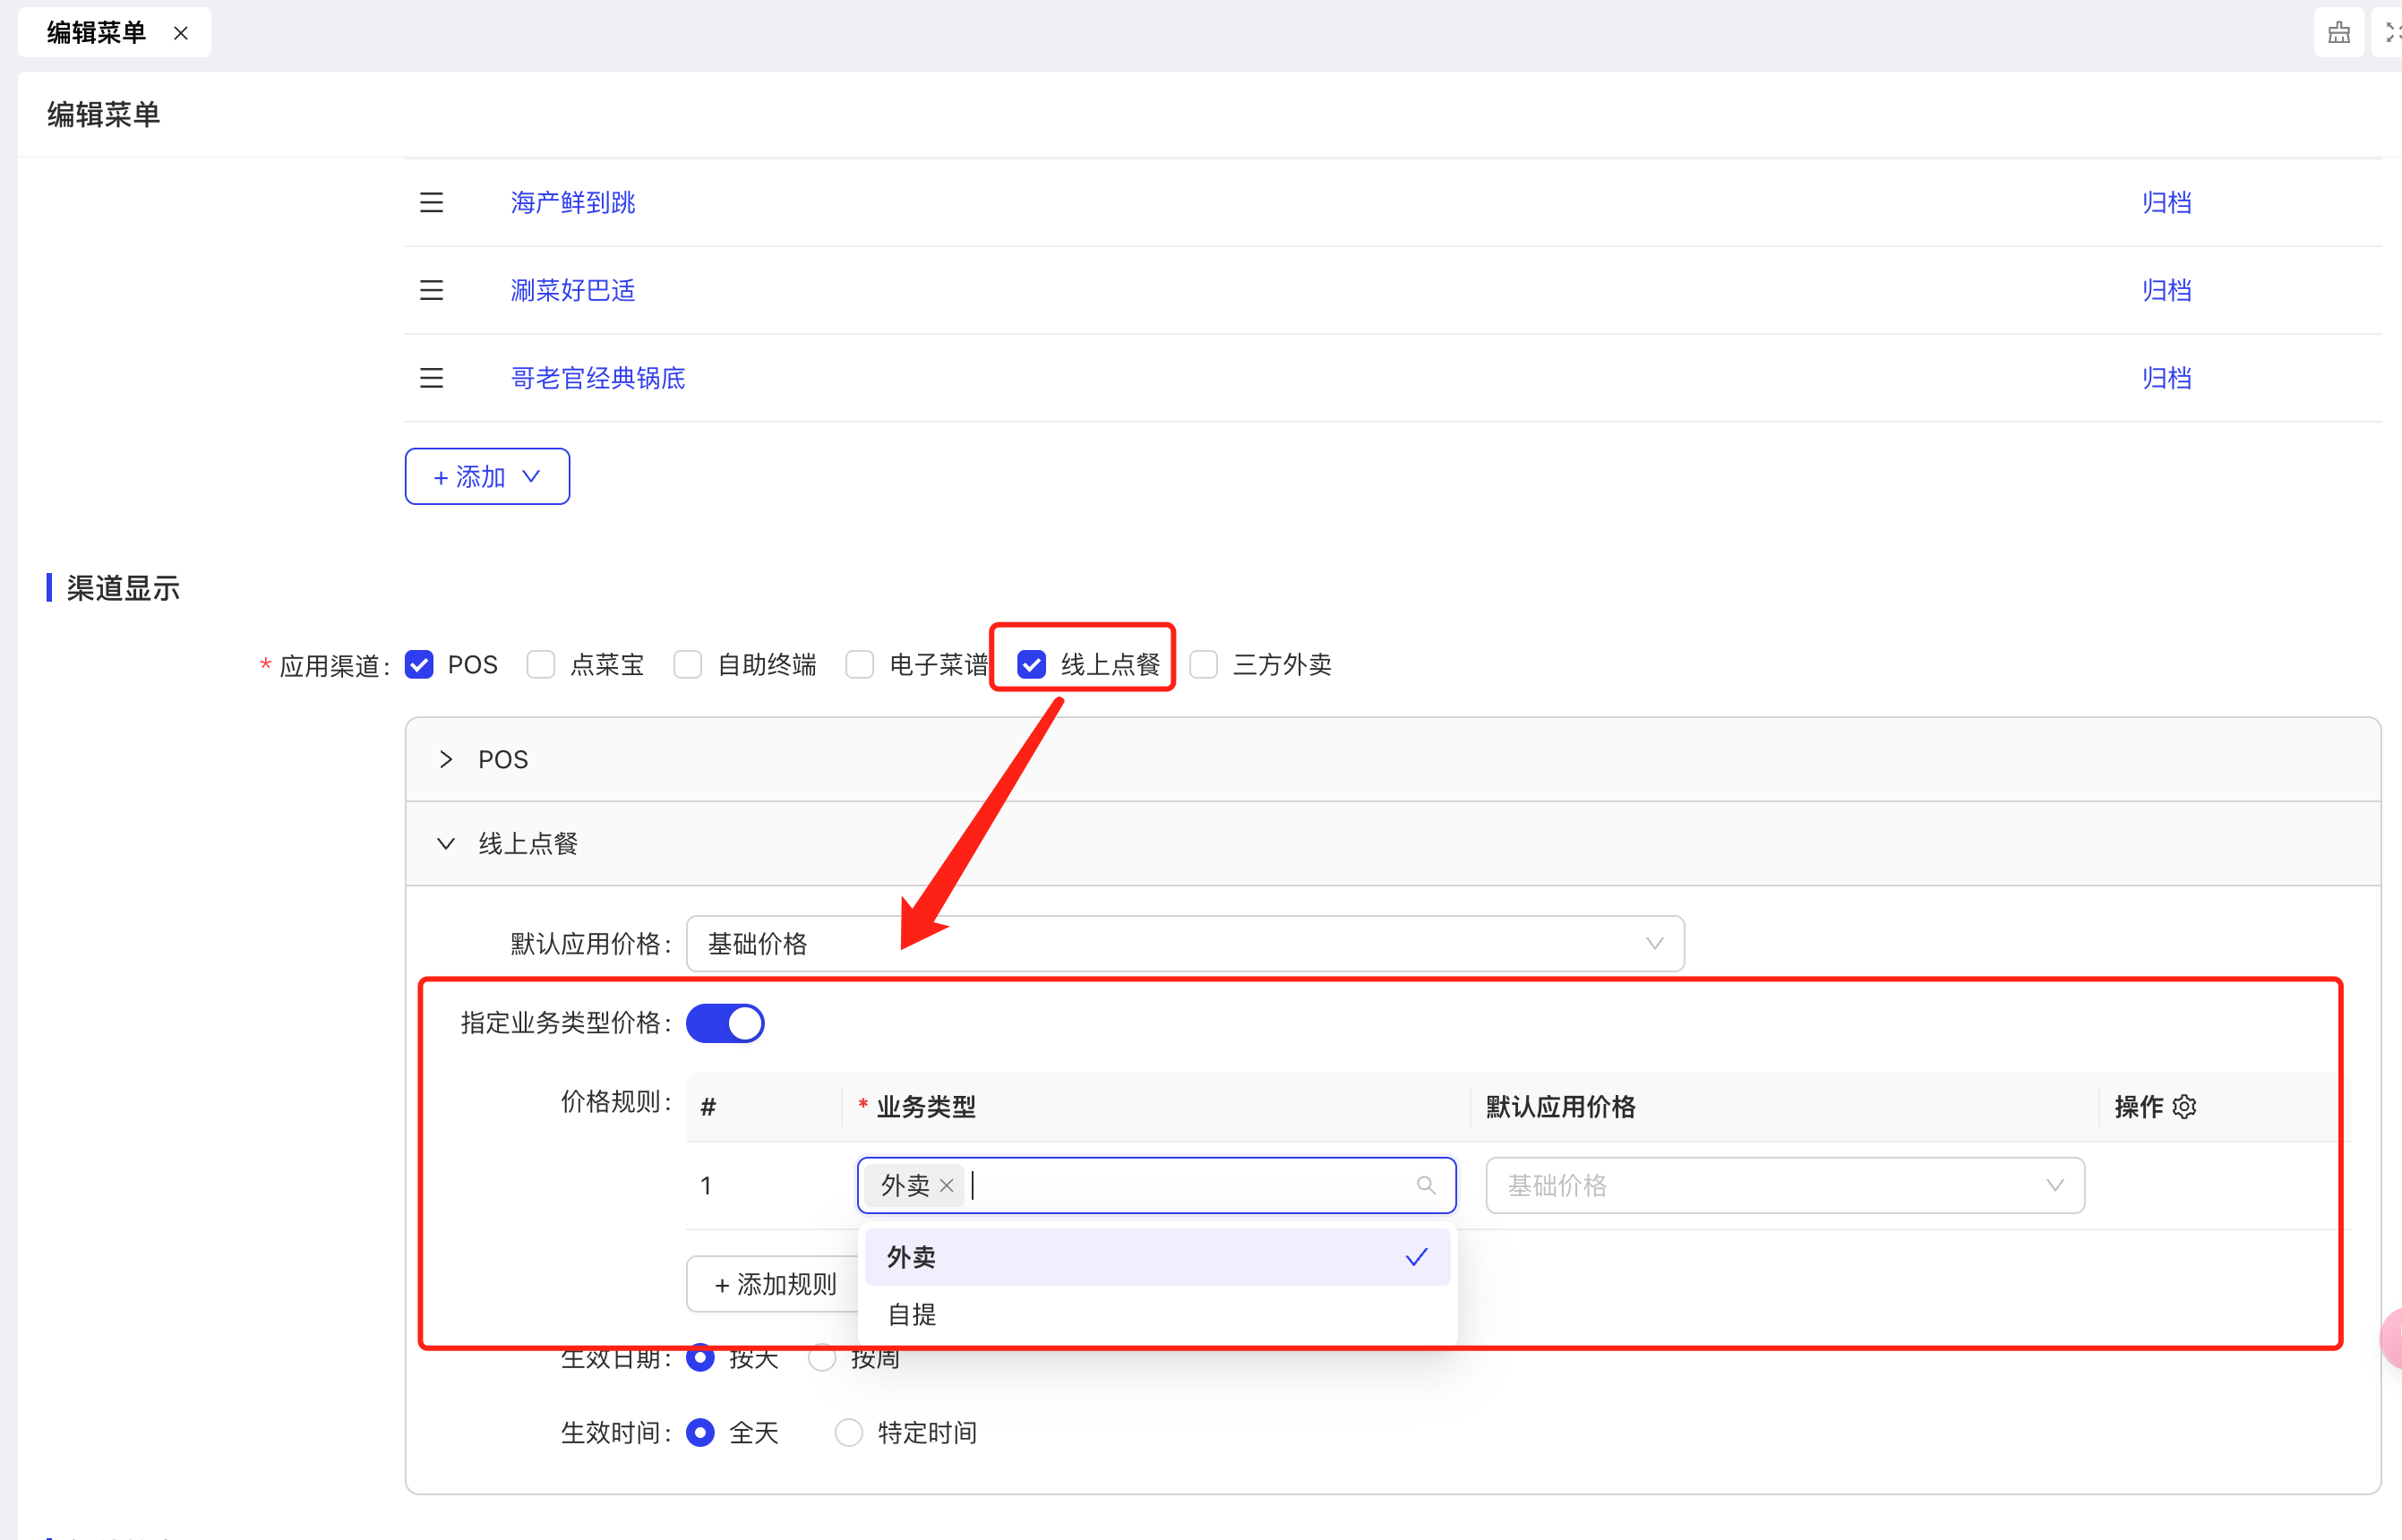This screenshot has width=2402, height=1540.
Task: Open the 操作 column settings gear
Action: click(2185, 1107)
